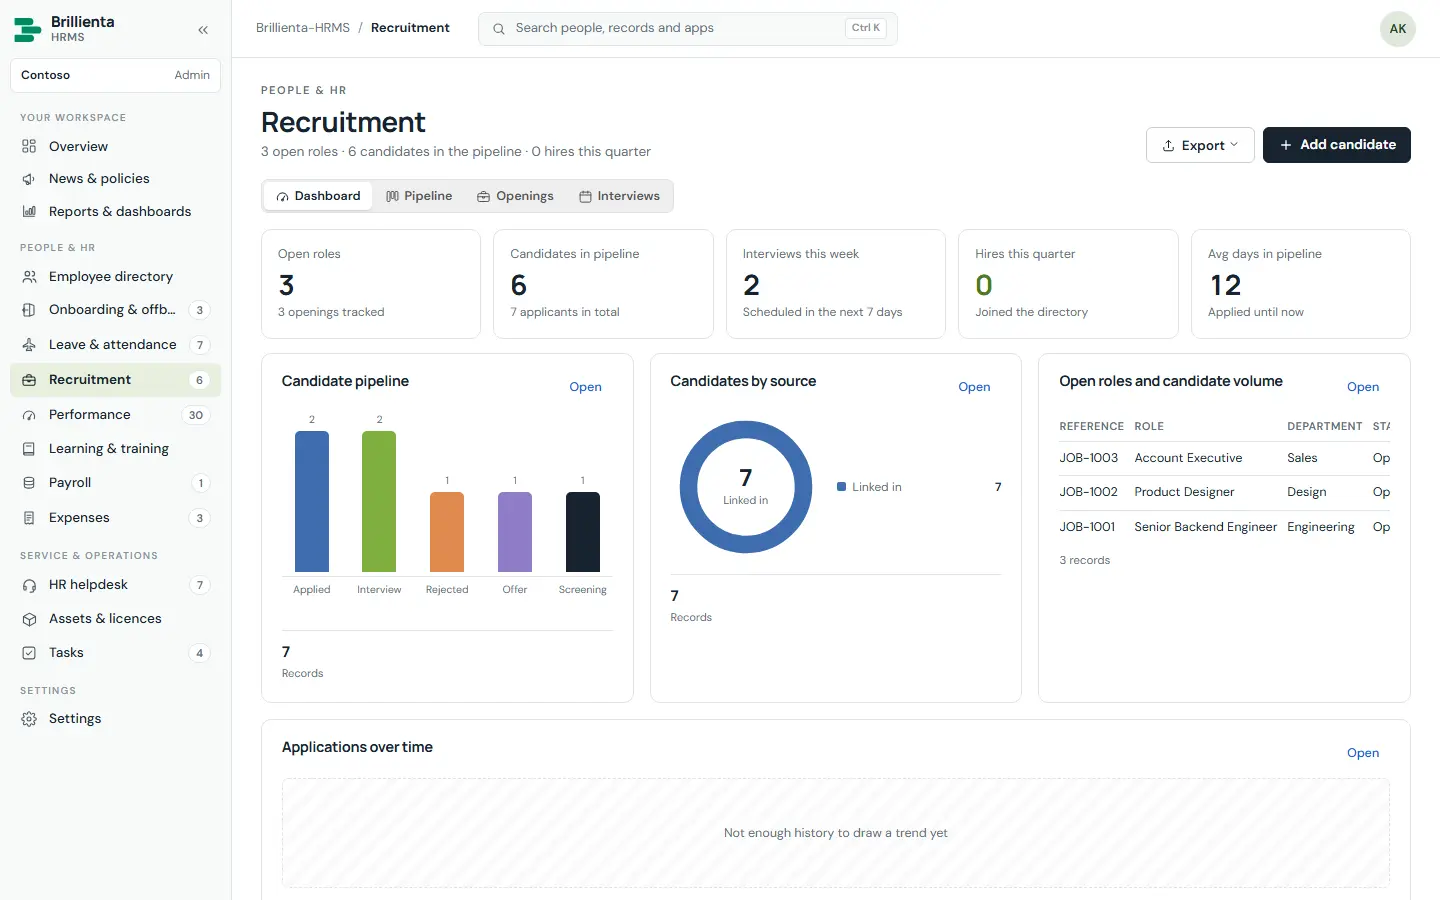Click the Performance gauge icon
The image size is (1440, 900).
pos(29,415)
